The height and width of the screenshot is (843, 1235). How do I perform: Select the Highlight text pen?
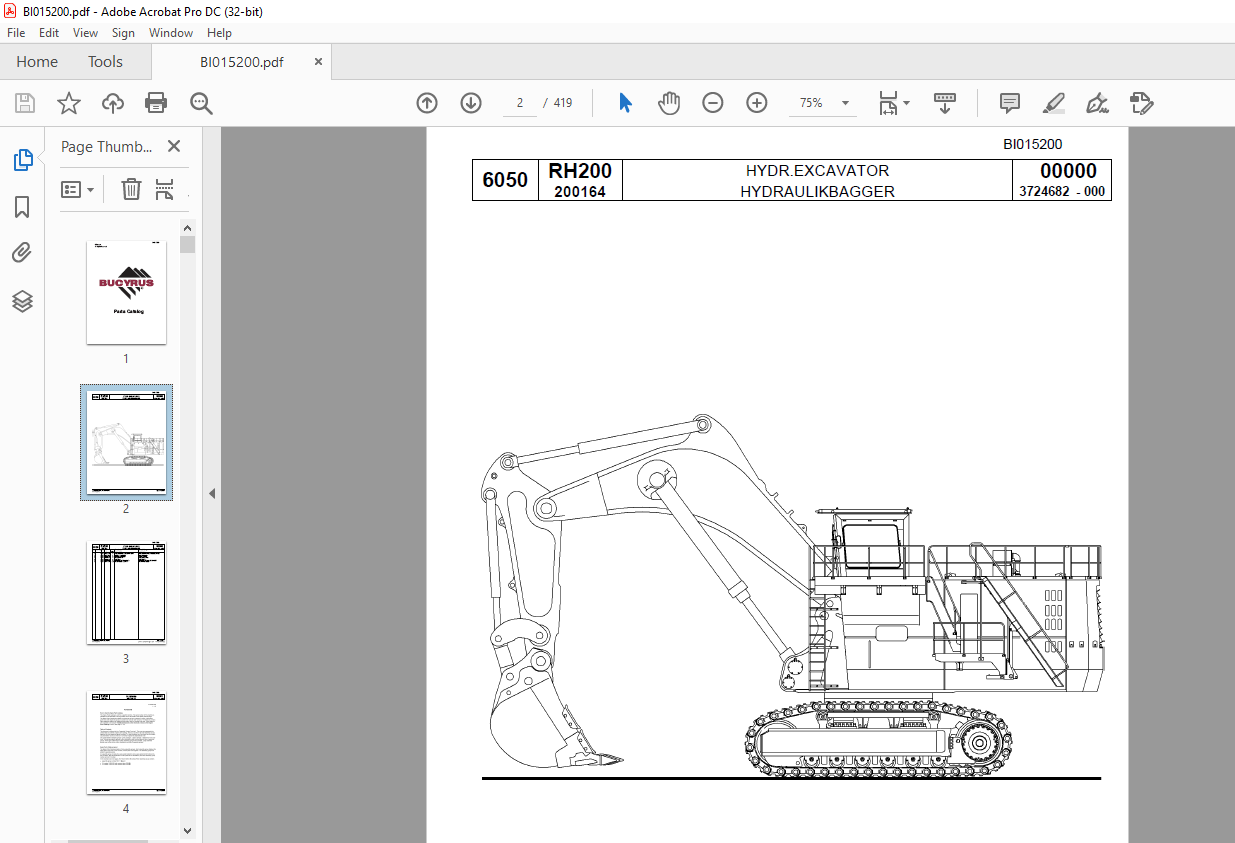[x=1053, y=103]
